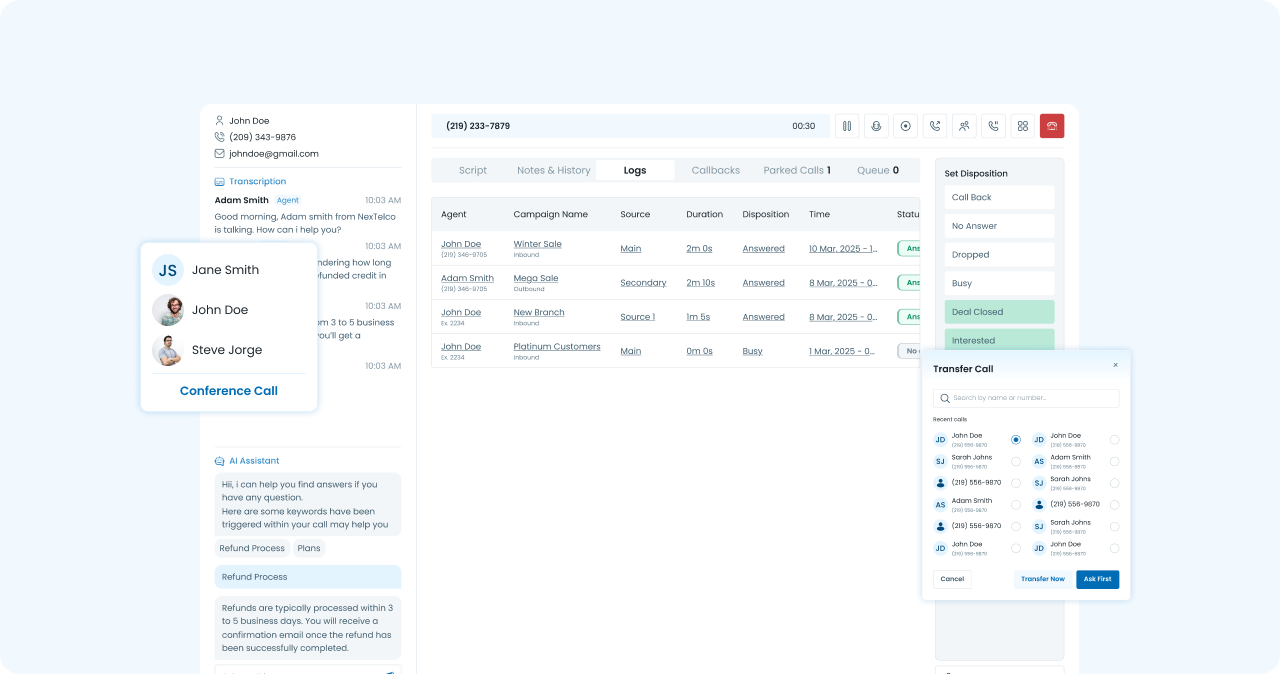
Task: Select the currently checked John Doe radio button
Action: (1016, 440)
